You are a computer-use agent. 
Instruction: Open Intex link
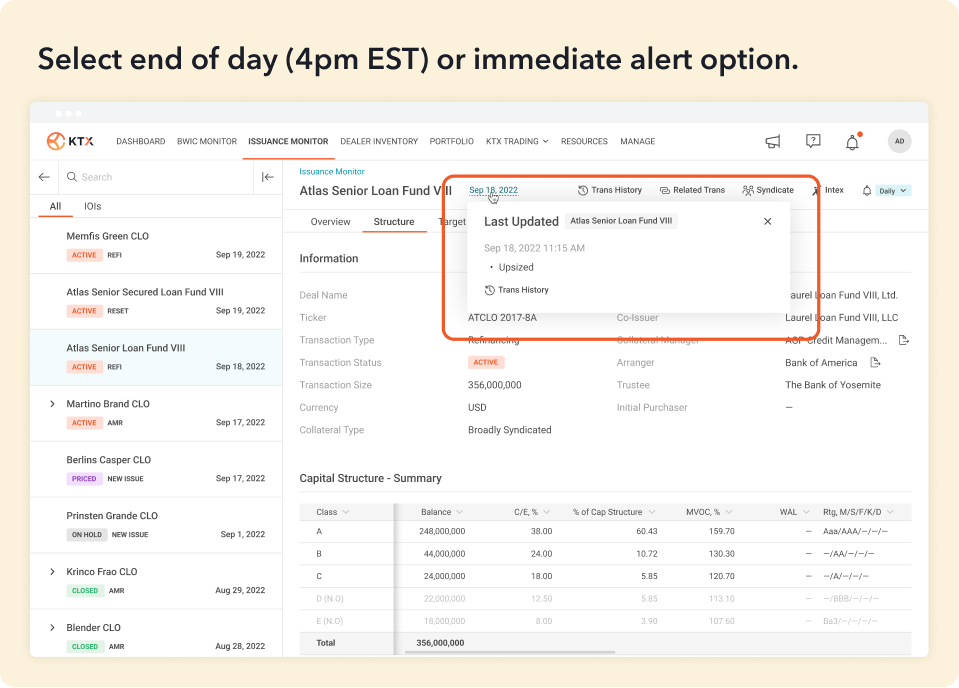(828, 190)
